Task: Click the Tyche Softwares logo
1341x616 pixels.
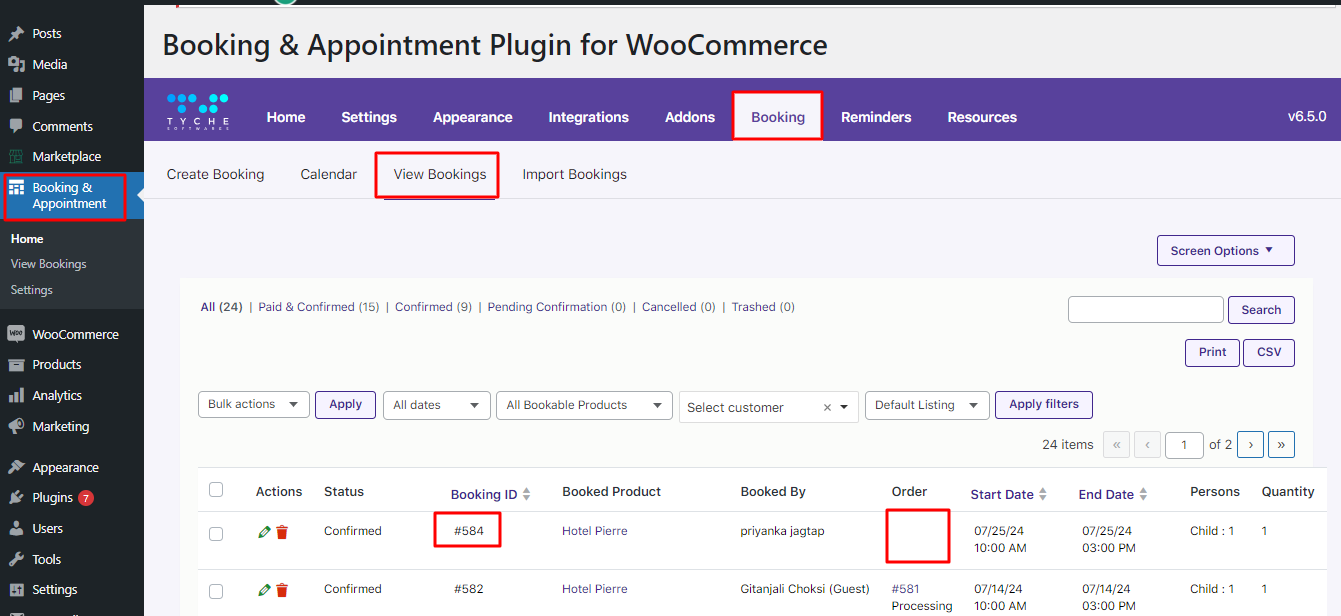Action: click(x=198, y=111)
